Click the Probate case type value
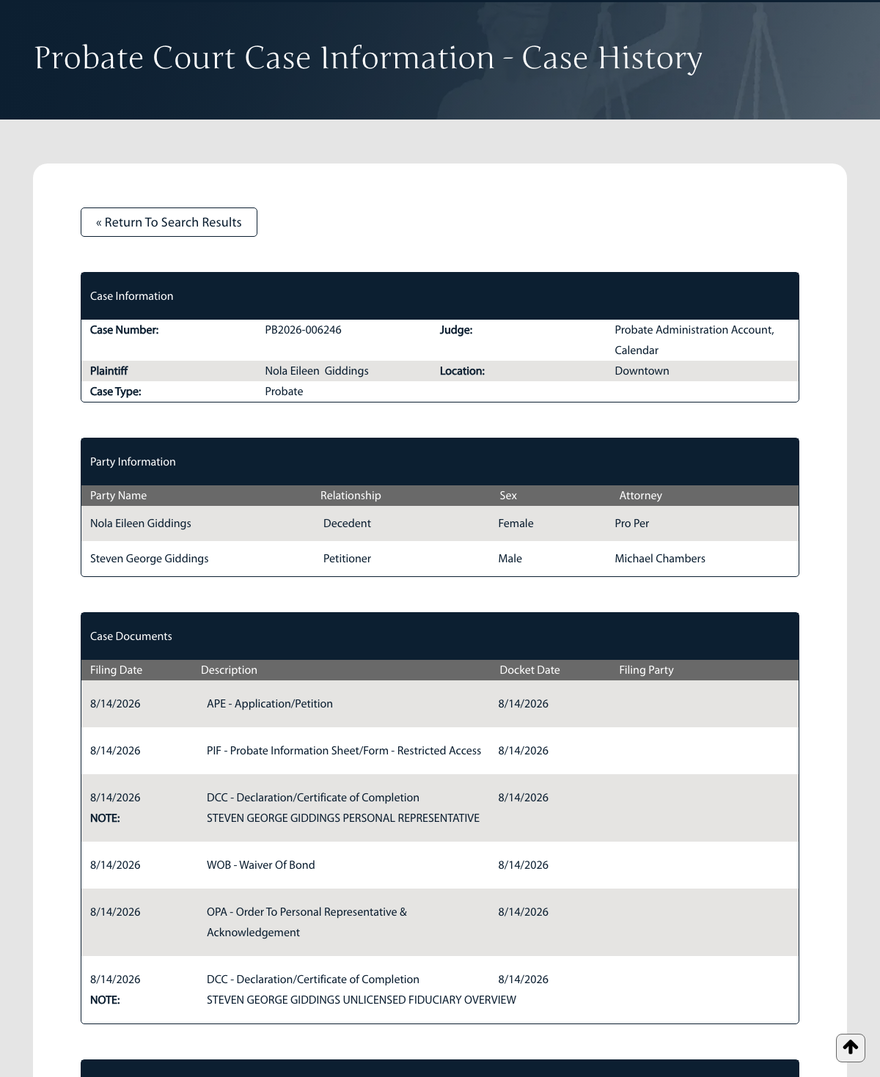Image resolution: width=880 pixels, height=1077 pixels. click(284, 392)
